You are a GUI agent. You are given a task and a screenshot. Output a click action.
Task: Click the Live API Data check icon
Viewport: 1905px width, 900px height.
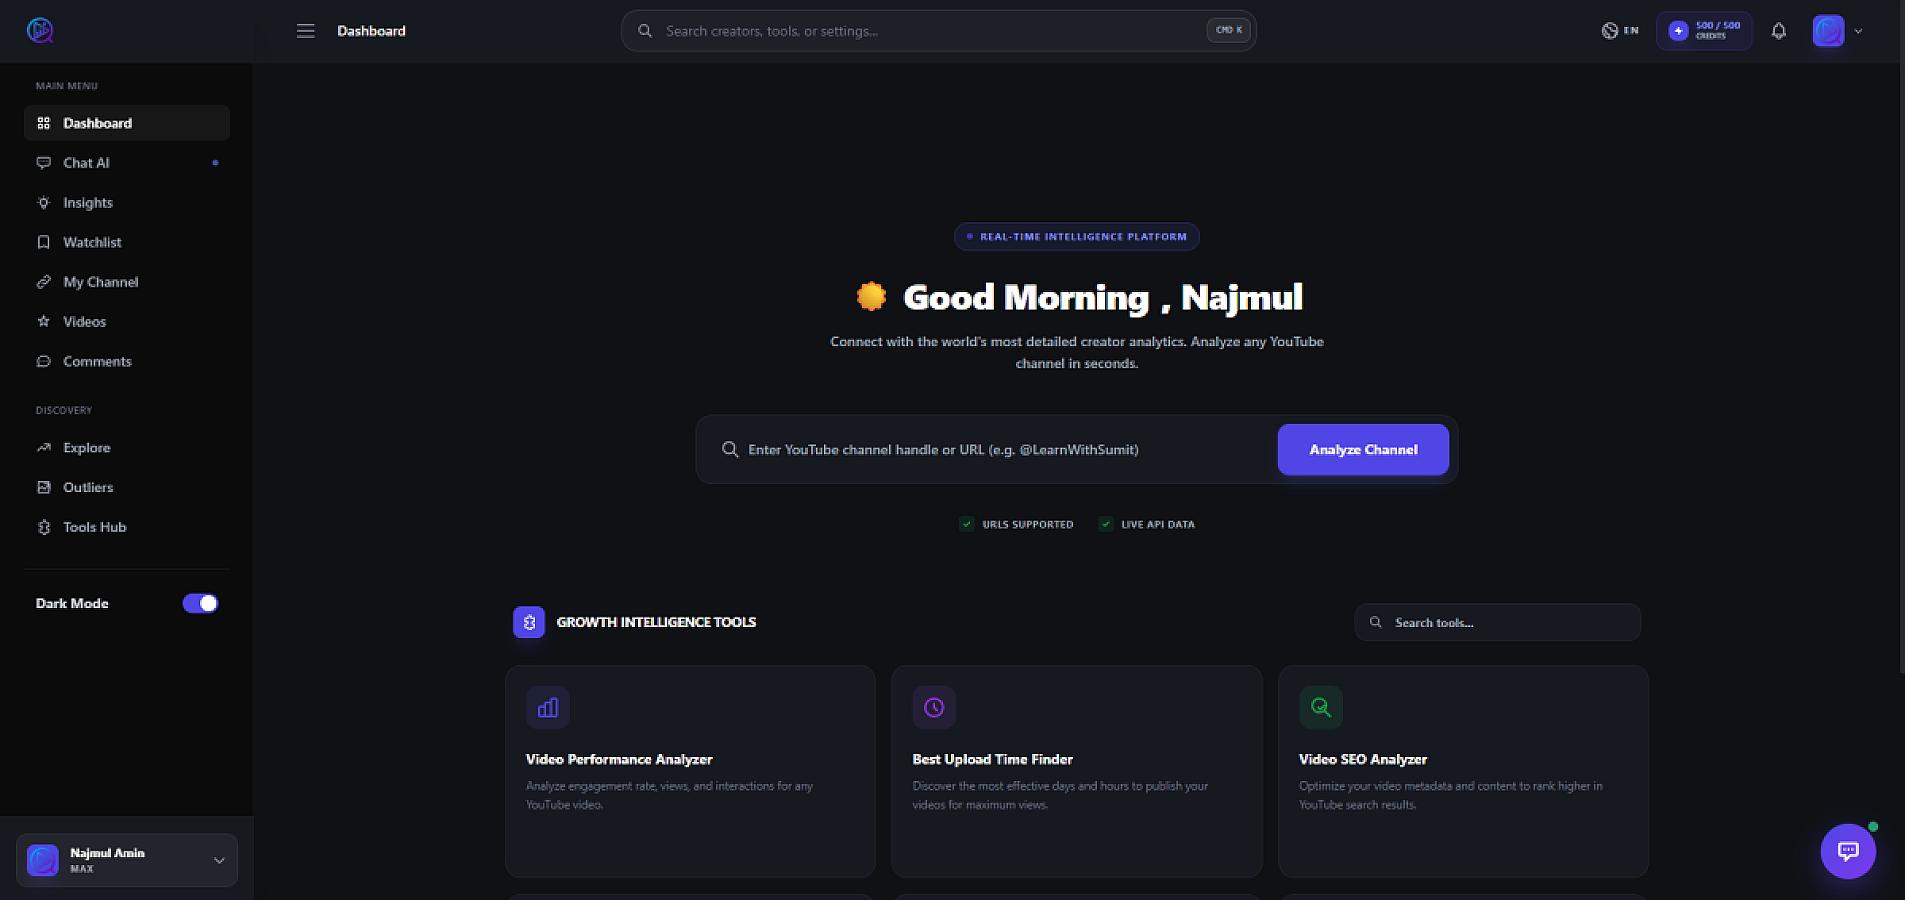1105,524
